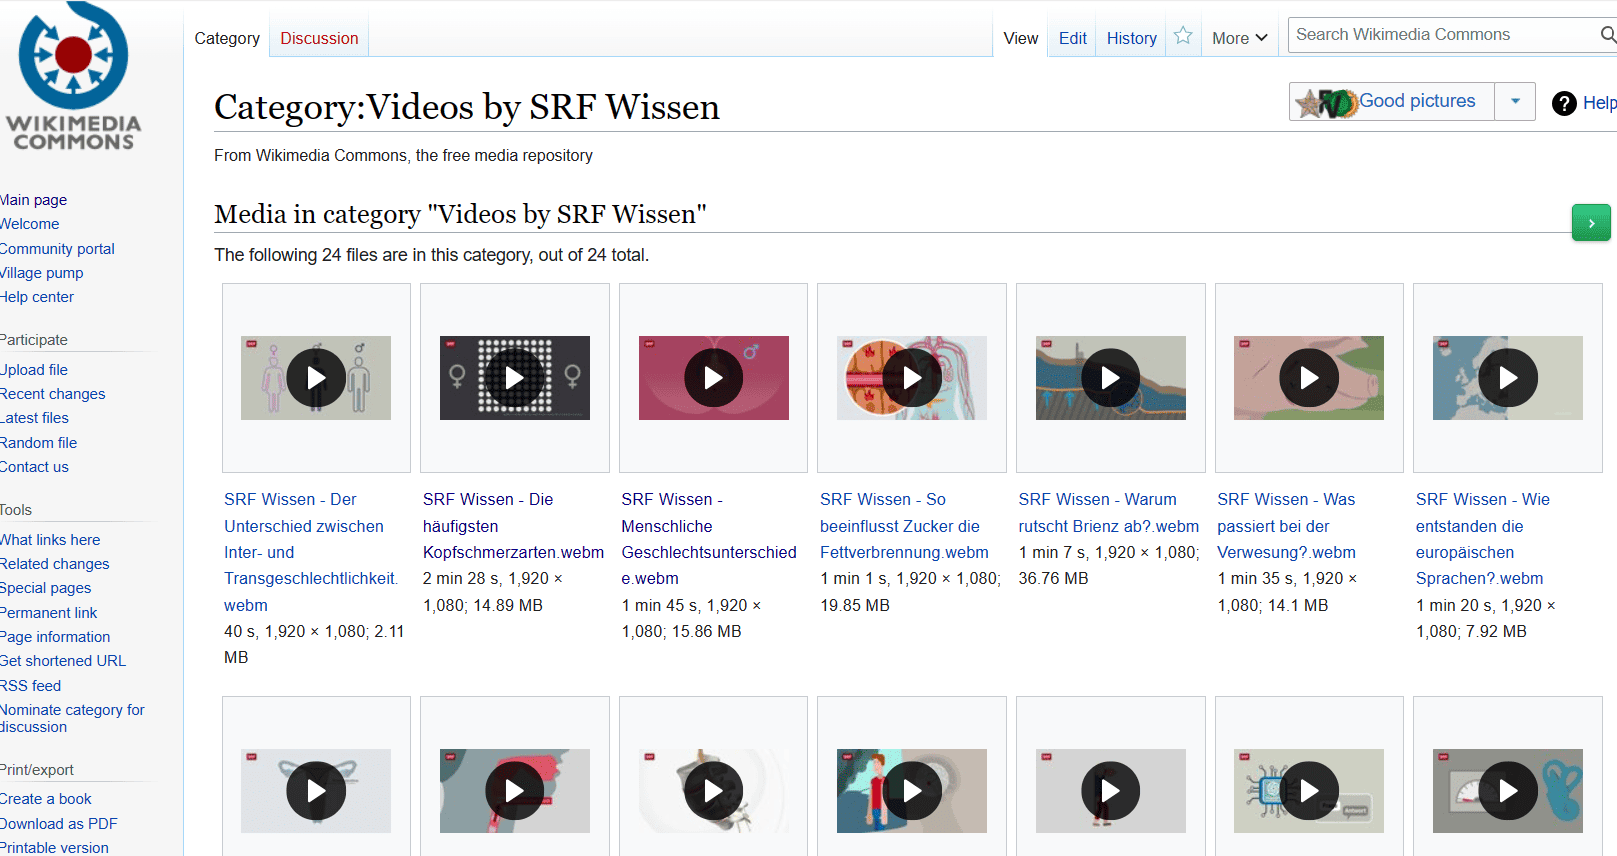Go to Main page link
This screenshot has width=1617, height=856.
point(33,200)
